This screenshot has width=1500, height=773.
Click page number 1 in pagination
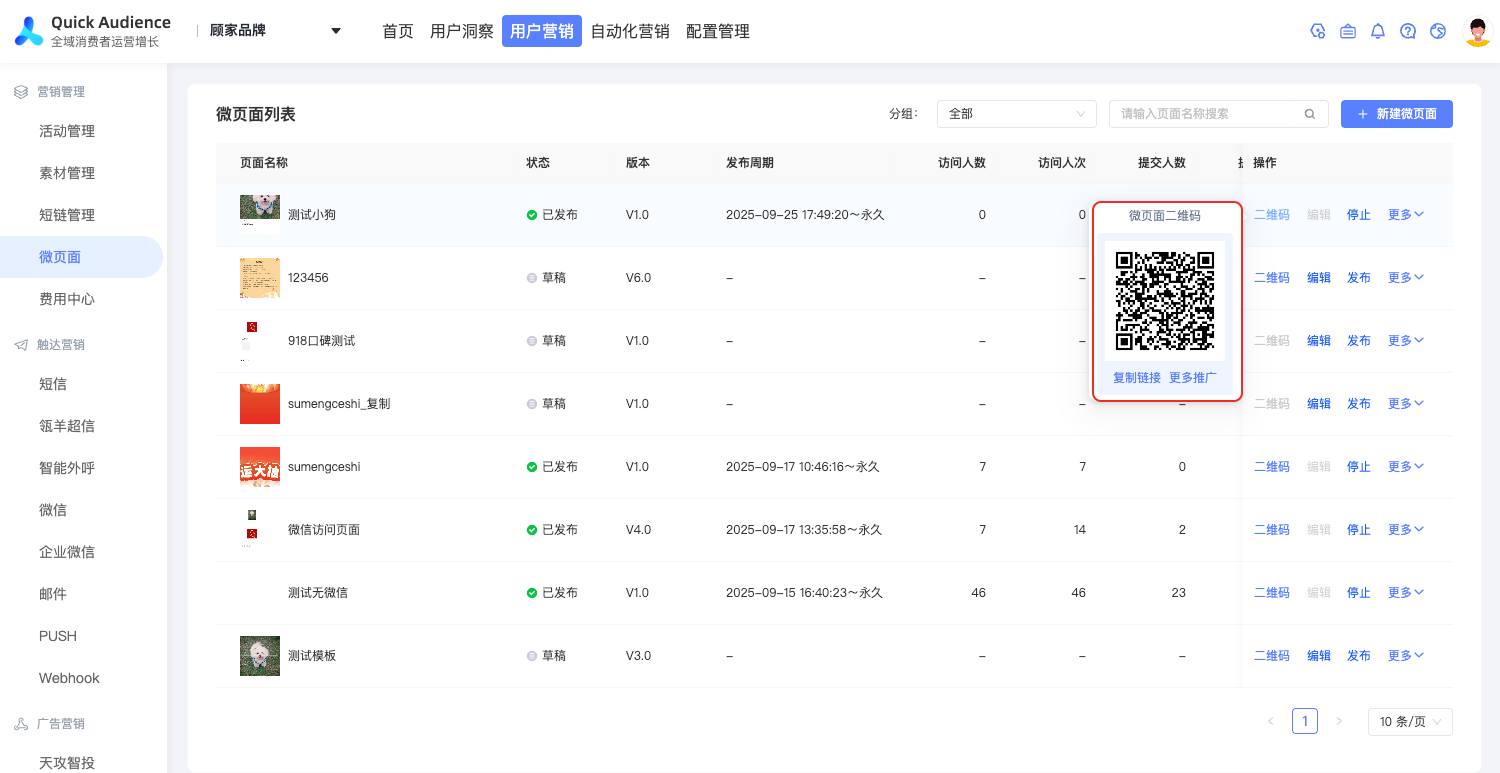tap(1305, 721)
